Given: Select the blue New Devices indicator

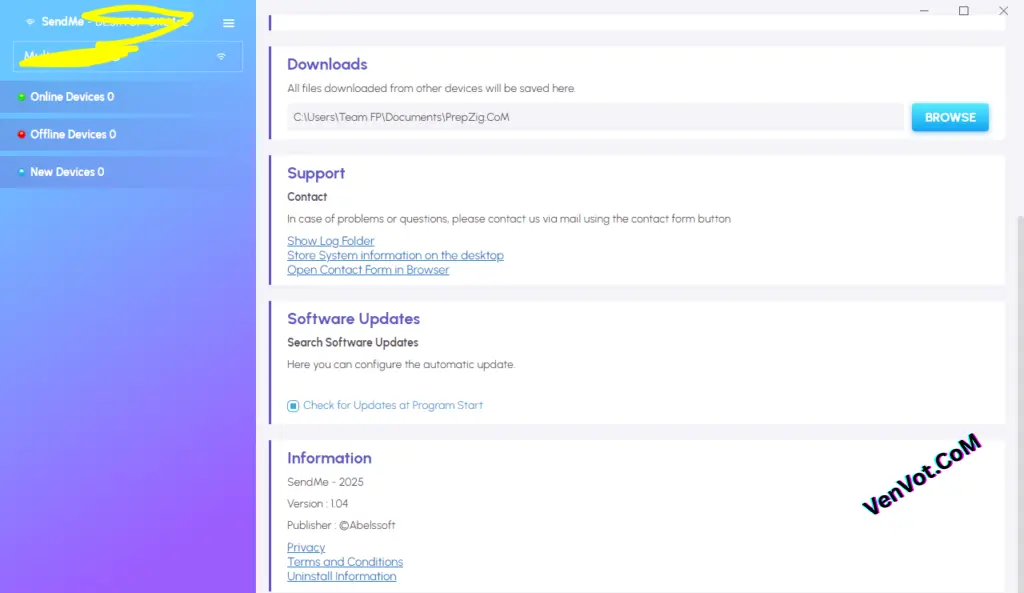Looking at the screenshot, I should pos(22,172).
